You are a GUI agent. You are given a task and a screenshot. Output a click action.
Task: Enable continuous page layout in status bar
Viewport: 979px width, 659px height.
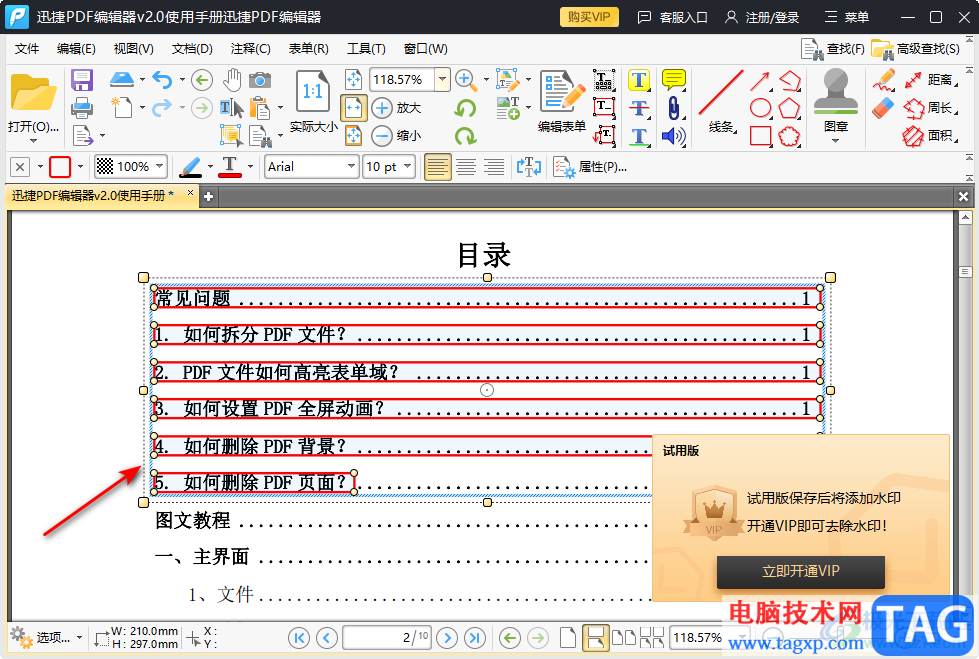pos(595,638)
